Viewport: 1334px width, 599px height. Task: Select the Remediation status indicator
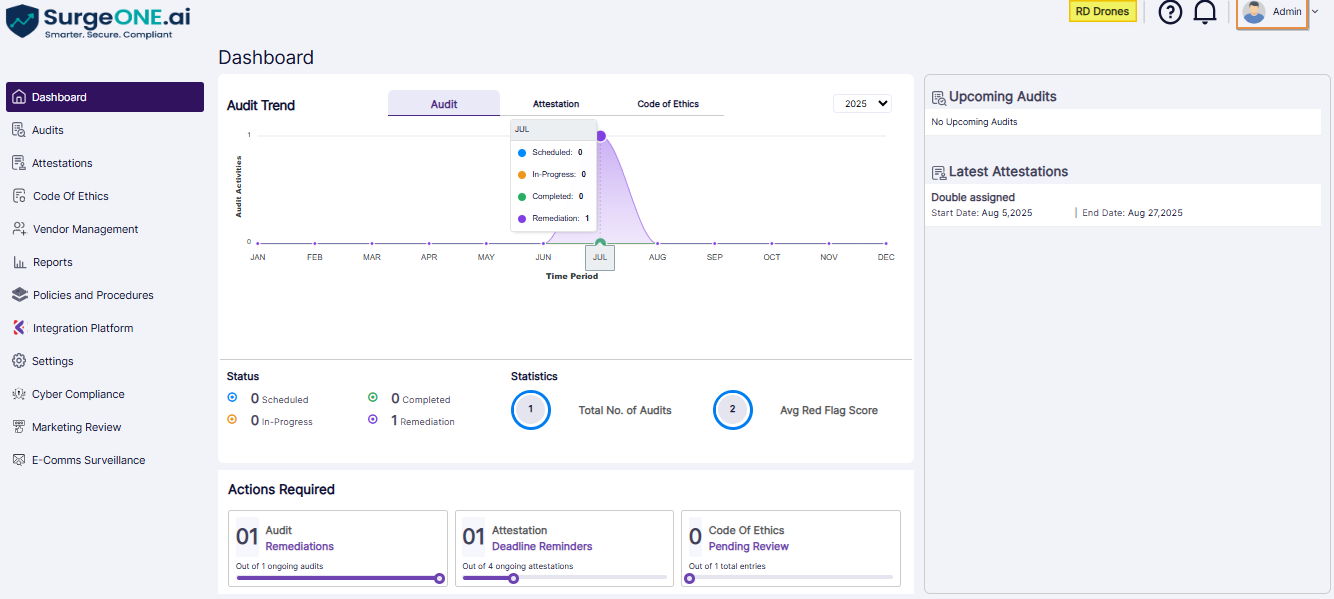(373, 420)
